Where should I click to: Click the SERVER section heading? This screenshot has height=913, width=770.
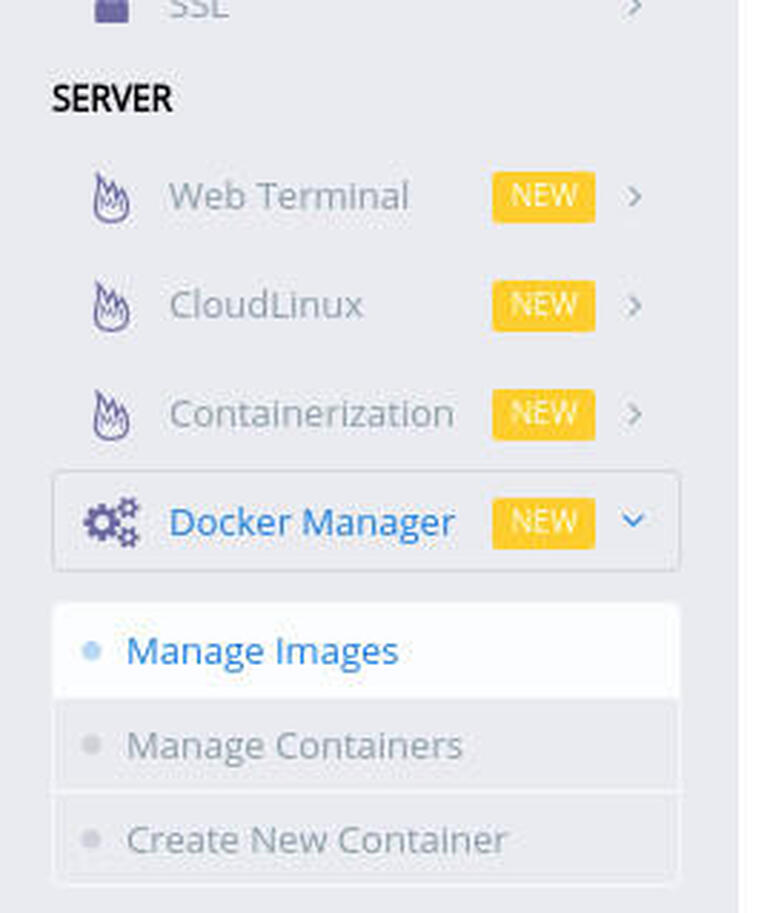pyautogui.click(x=112, y=98)
